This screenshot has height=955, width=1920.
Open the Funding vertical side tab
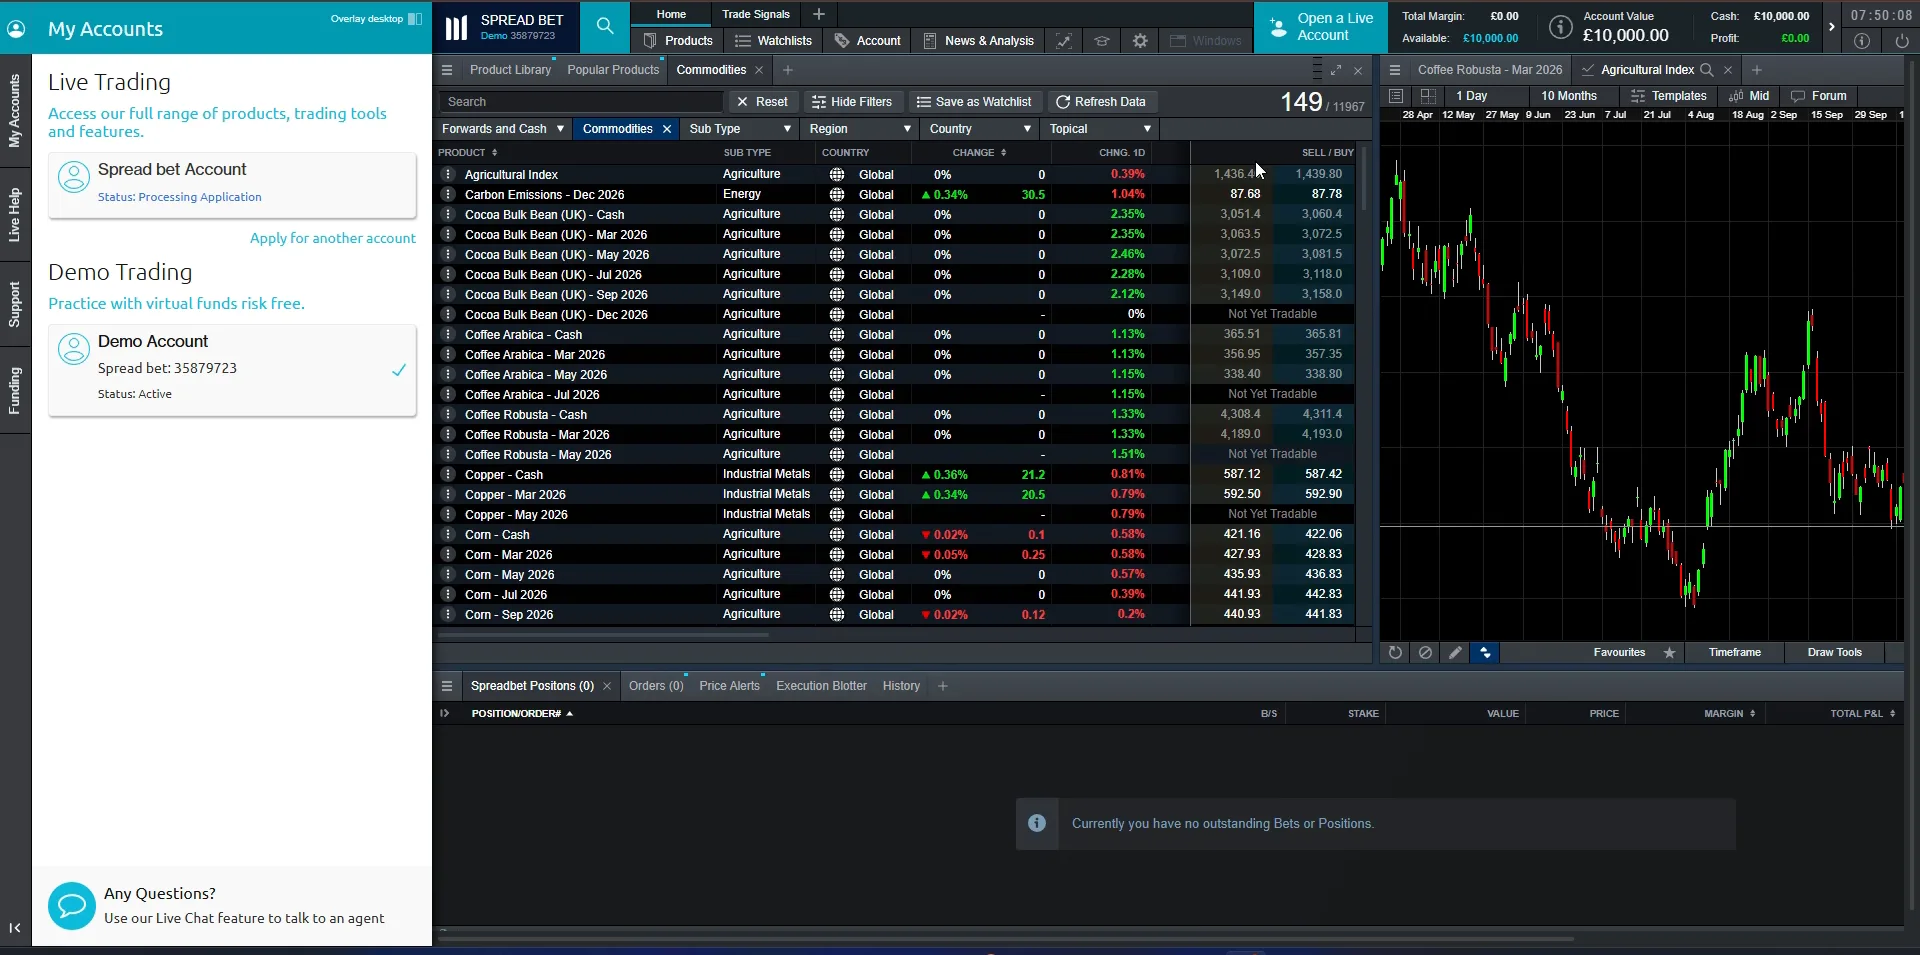15,390
